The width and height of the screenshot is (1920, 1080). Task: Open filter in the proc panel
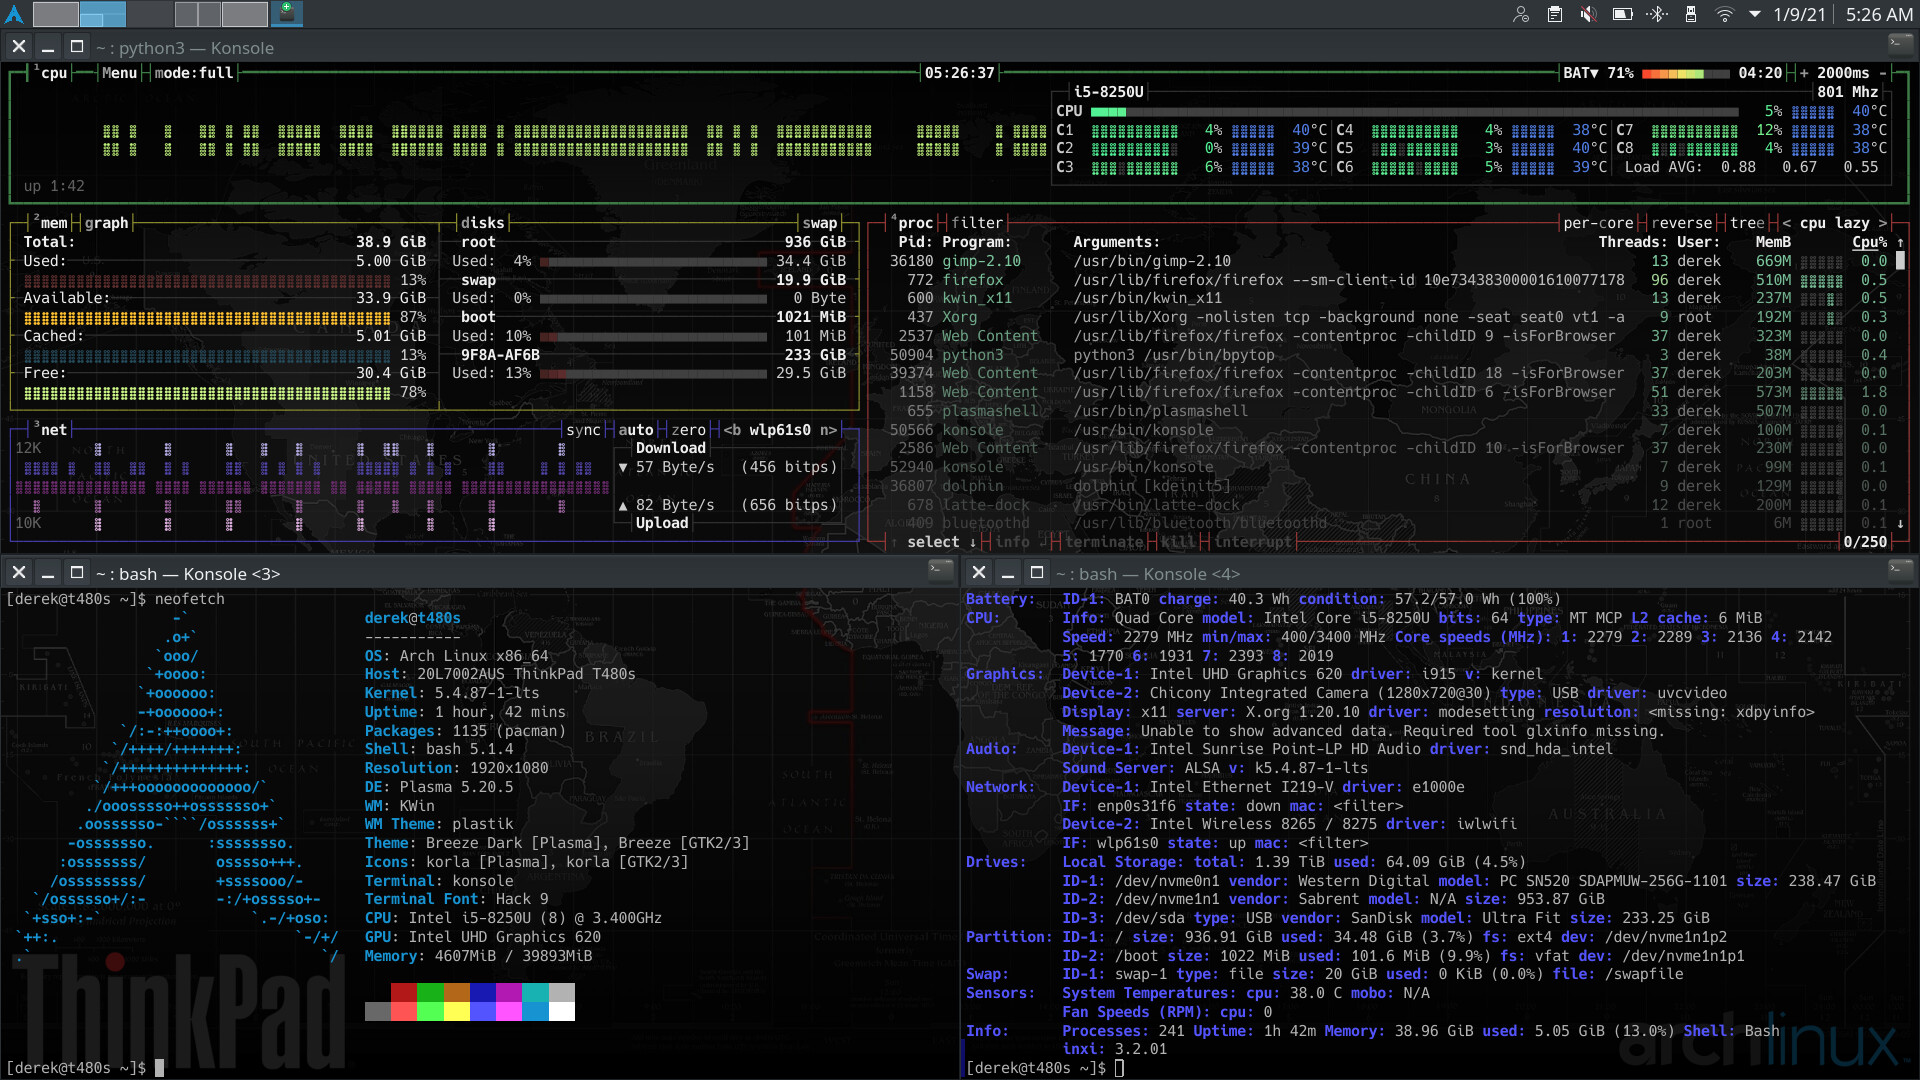977,222
